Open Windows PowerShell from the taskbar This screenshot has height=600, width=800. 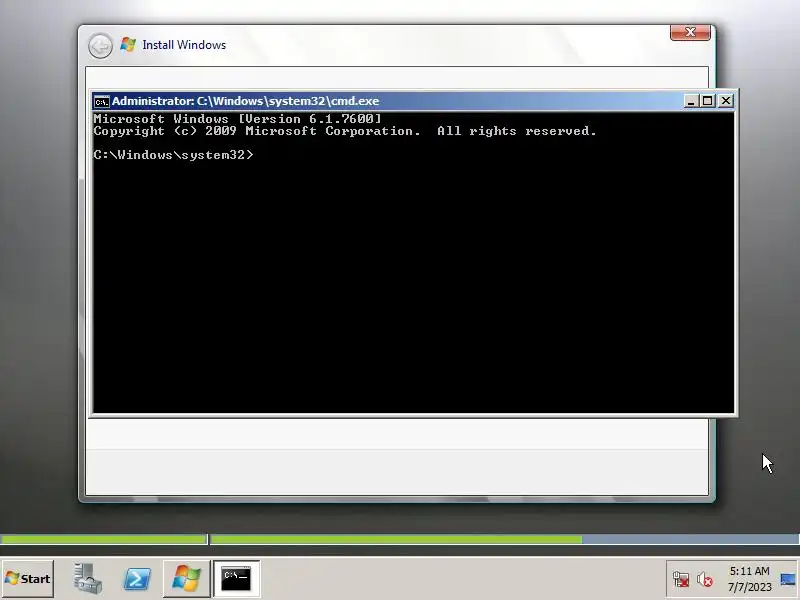(x=137, y=579)
